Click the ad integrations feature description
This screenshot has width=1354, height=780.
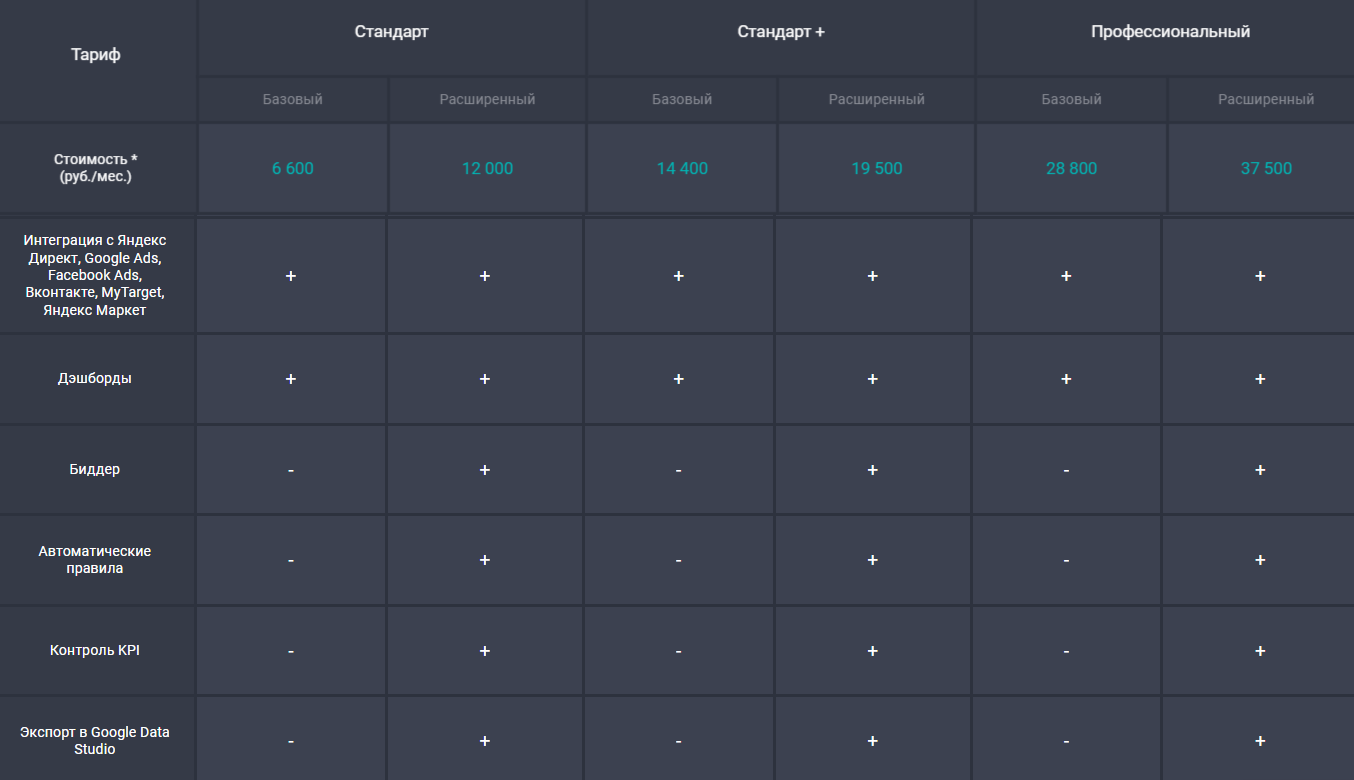[95, 275]
